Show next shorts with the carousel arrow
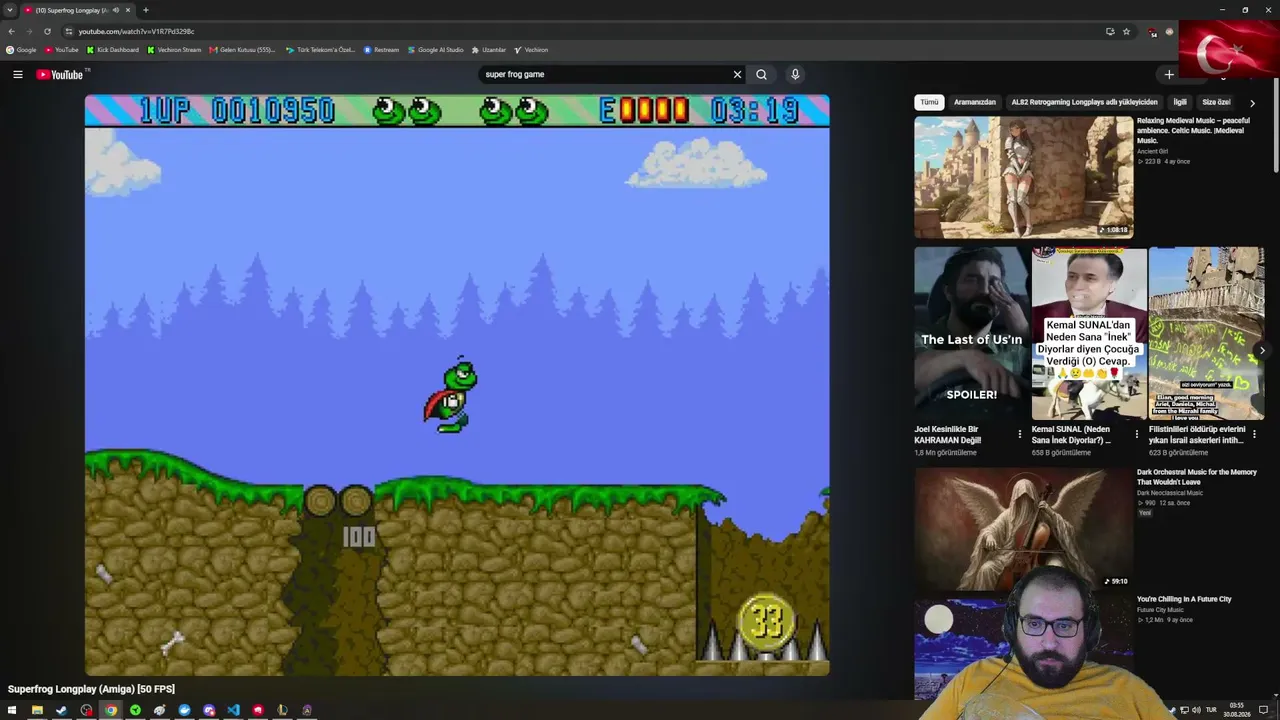This screenshot has width=1280, height=720. click(1262, 350)
